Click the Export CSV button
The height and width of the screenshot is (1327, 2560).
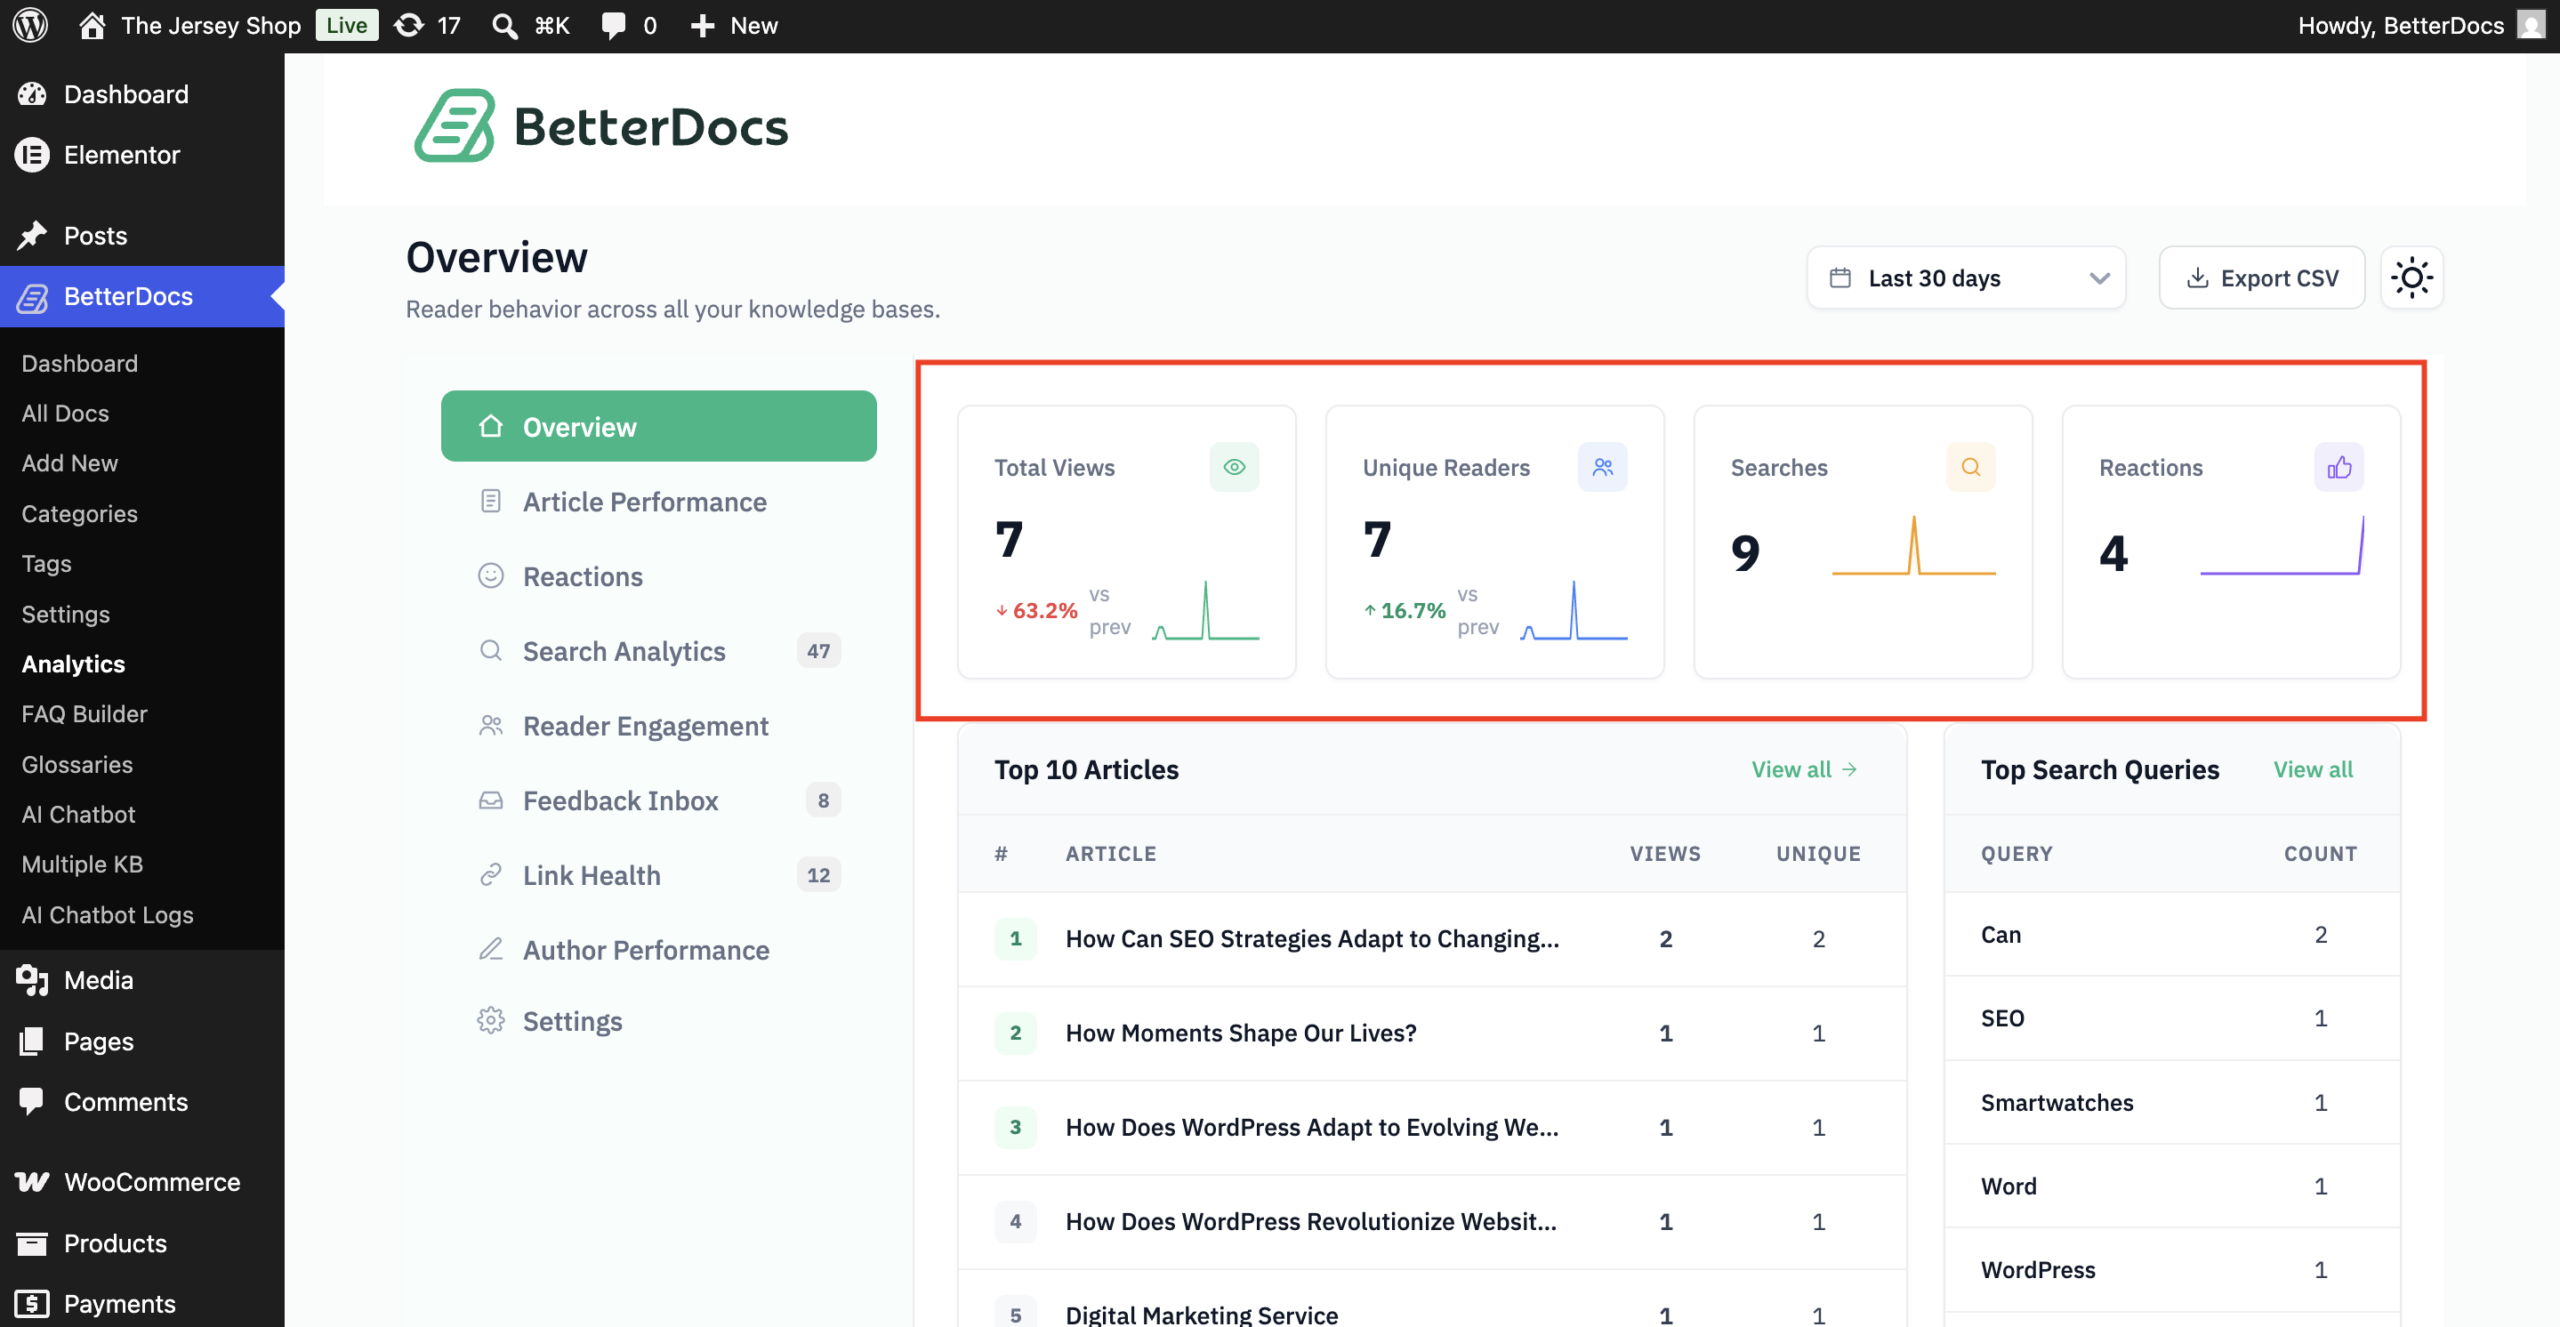point(2262,278)
